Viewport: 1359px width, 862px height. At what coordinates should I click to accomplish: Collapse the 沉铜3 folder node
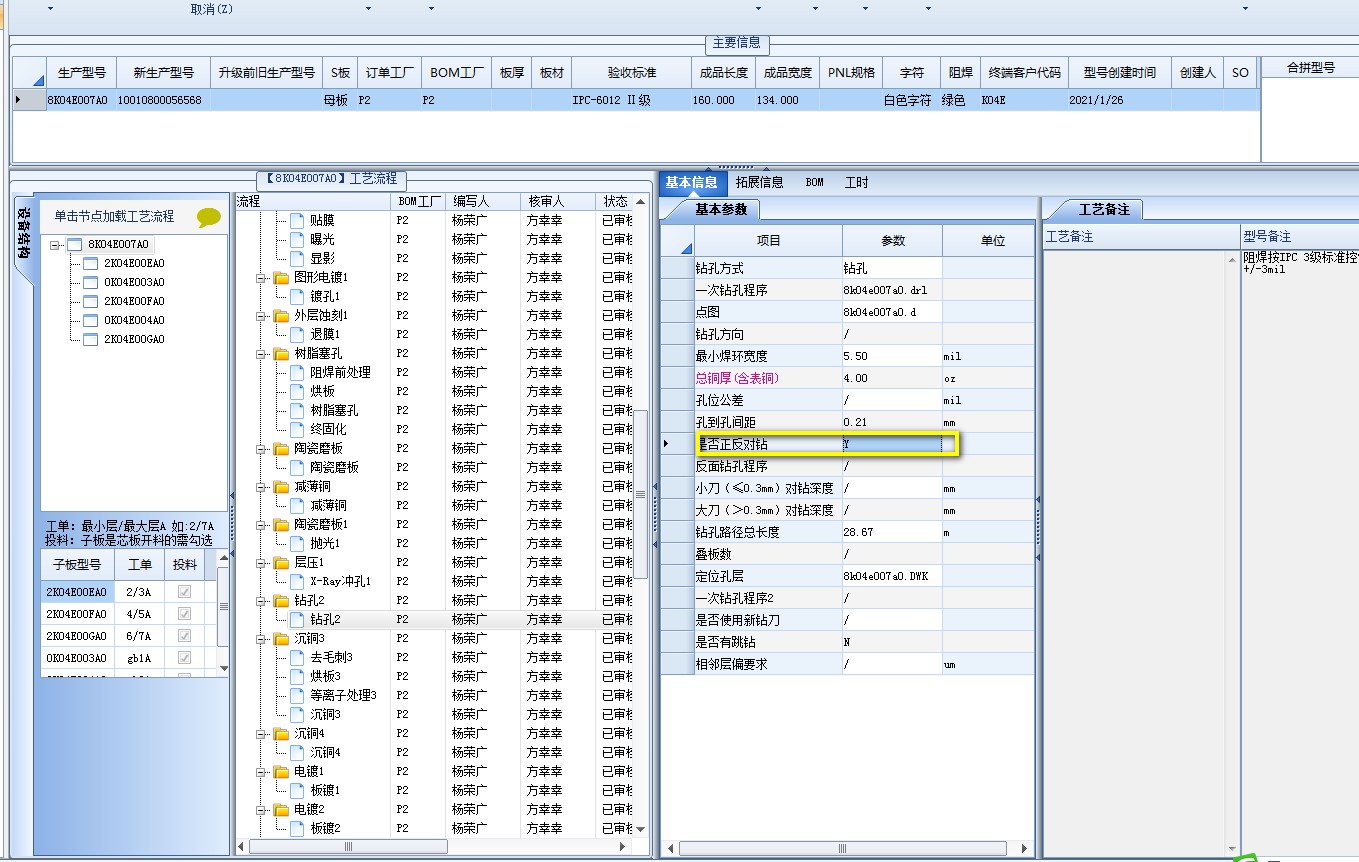point(262,639)
